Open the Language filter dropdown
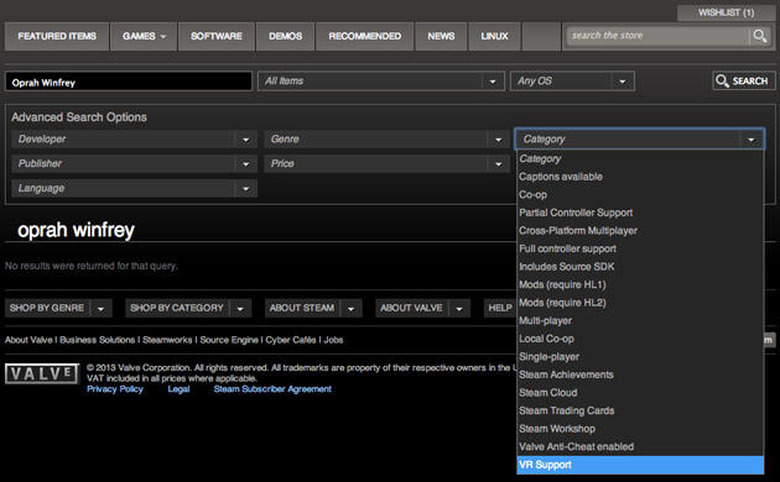Image resolution: width=780 pixels, height=482 pixels. (246, 188)
